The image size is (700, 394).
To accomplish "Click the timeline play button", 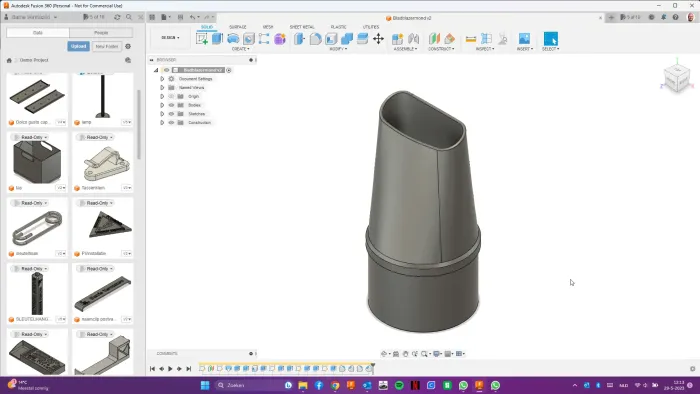I will [170, 369].
